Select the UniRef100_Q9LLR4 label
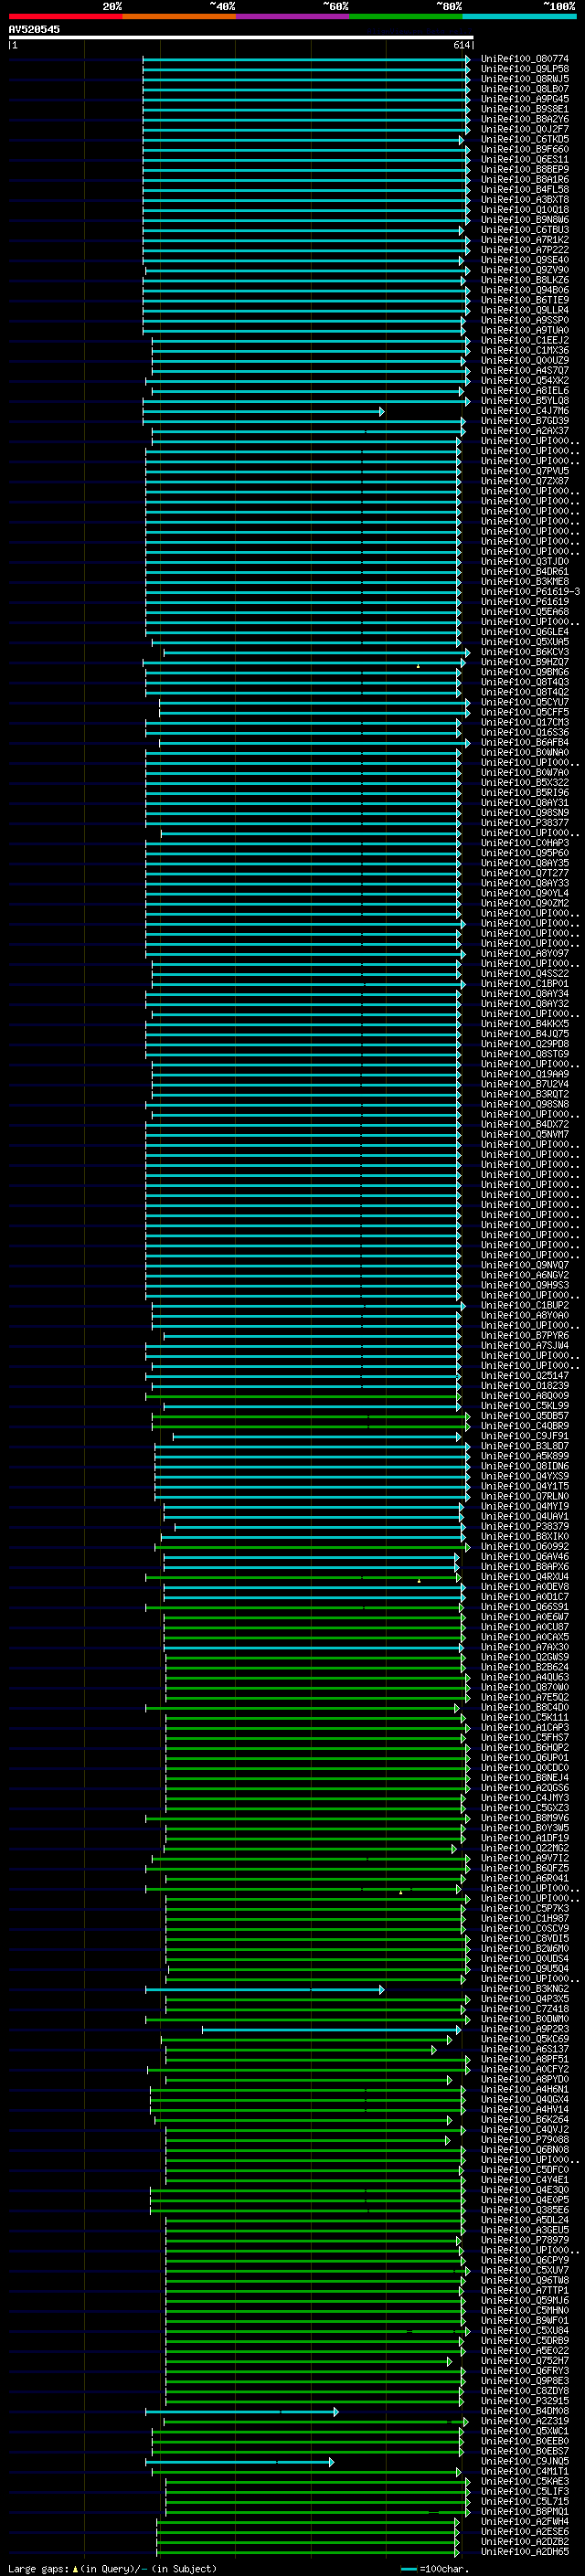The width and height of the screenshot is (585, 2576). pyautogui.click(x=525, y=310)
